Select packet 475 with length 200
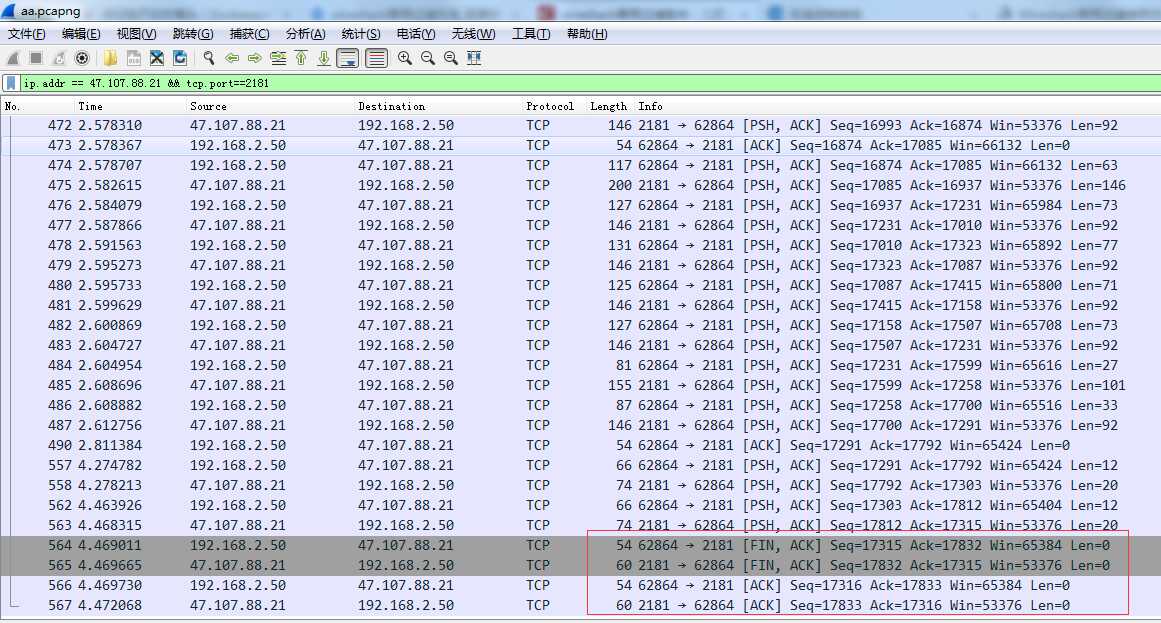This screenshot has width=1161, height=623. [580, 185]
